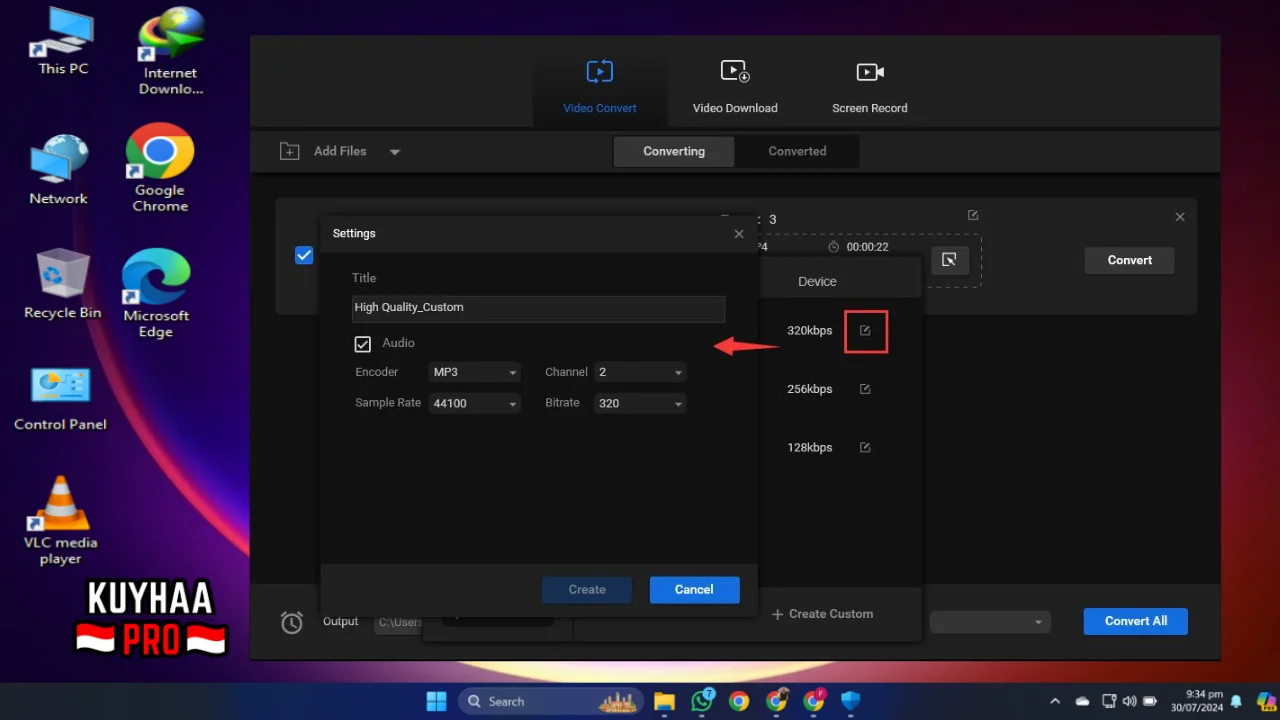Open the Screen Record tab
The height and width of the screenshot is (720, 1280).
pyautogui.click(x=870, y=87)
